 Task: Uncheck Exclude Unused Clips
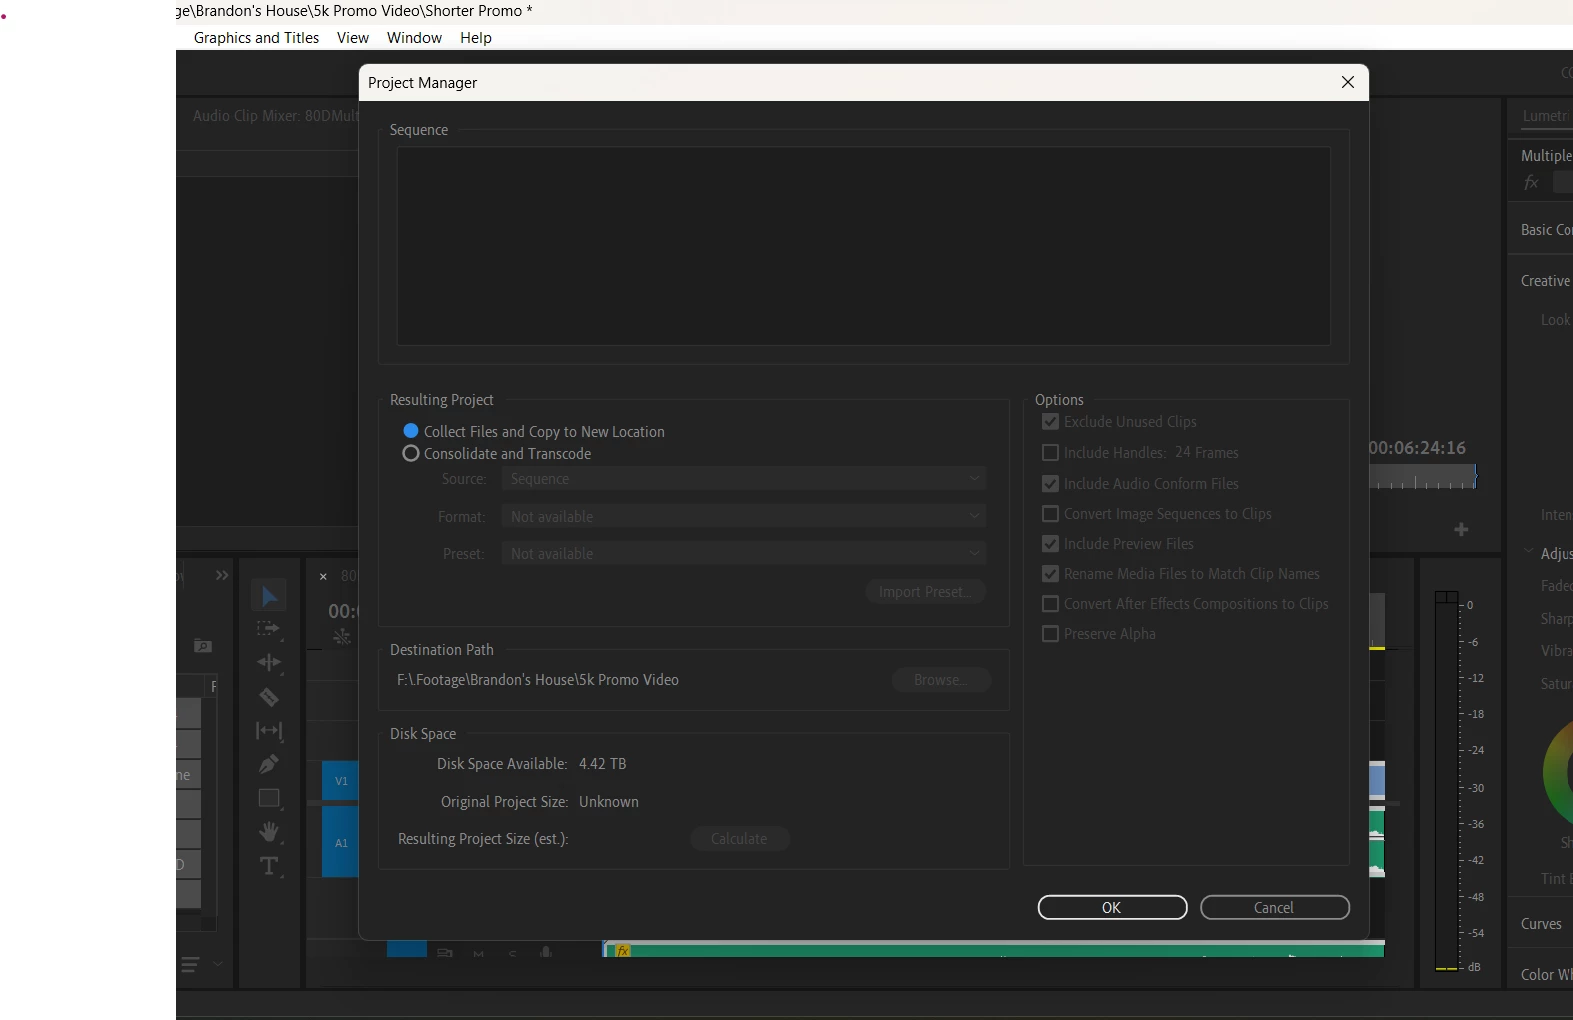[x=1050, y=422]
